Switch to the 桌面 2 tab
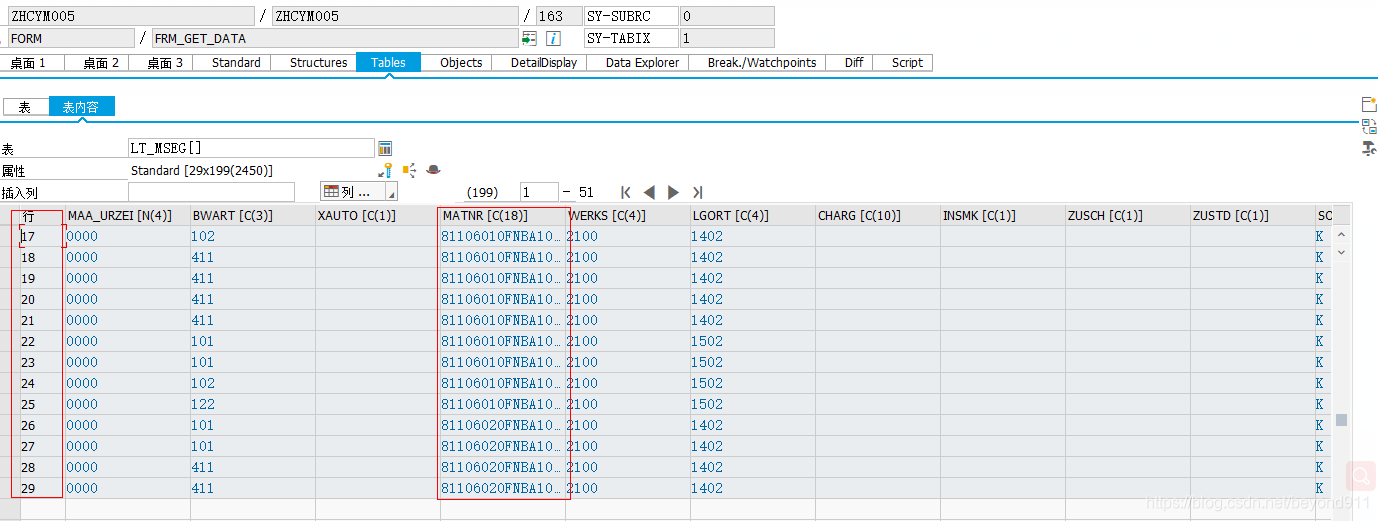 tap(101, 62)
